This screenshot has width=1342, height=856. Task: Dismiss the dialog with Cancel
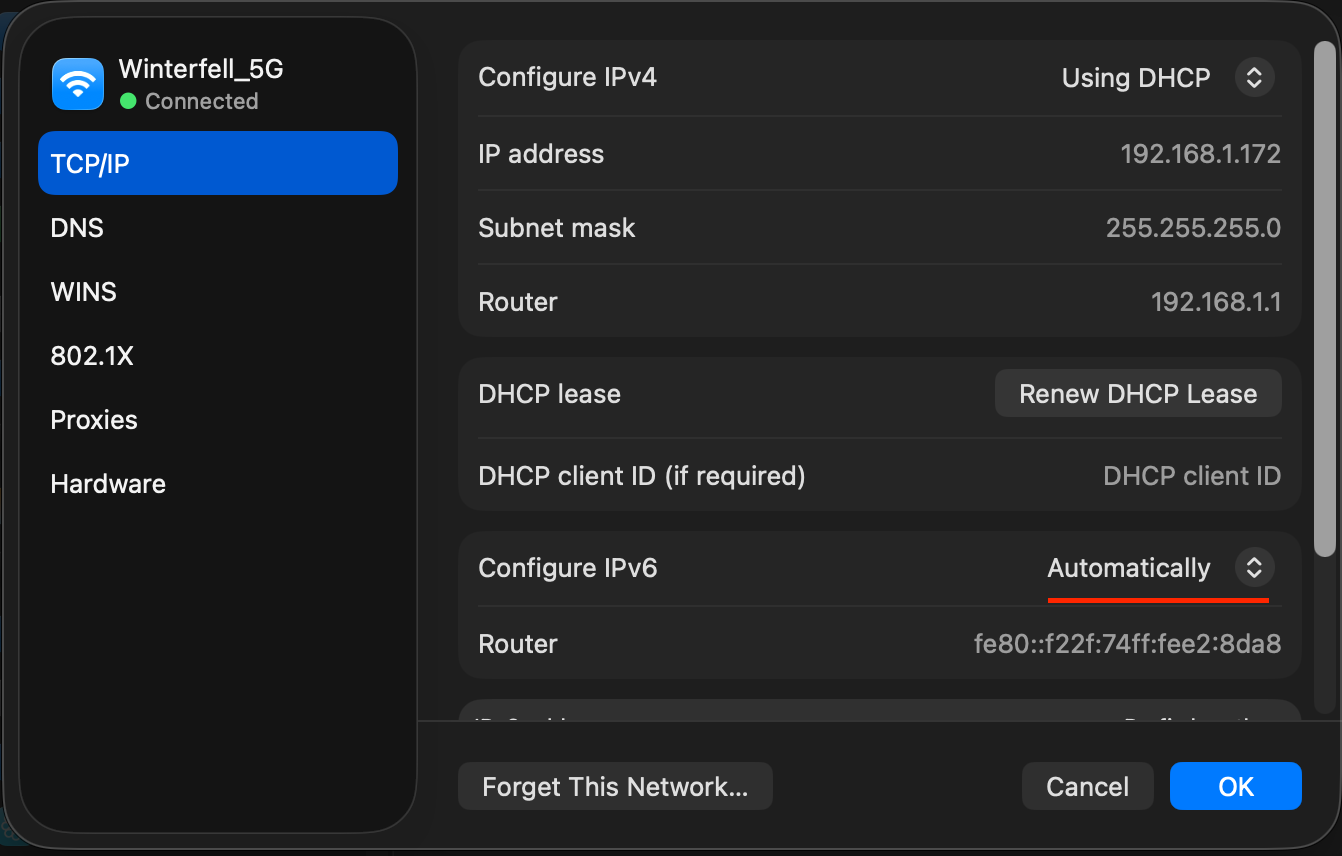[1088, 786]
